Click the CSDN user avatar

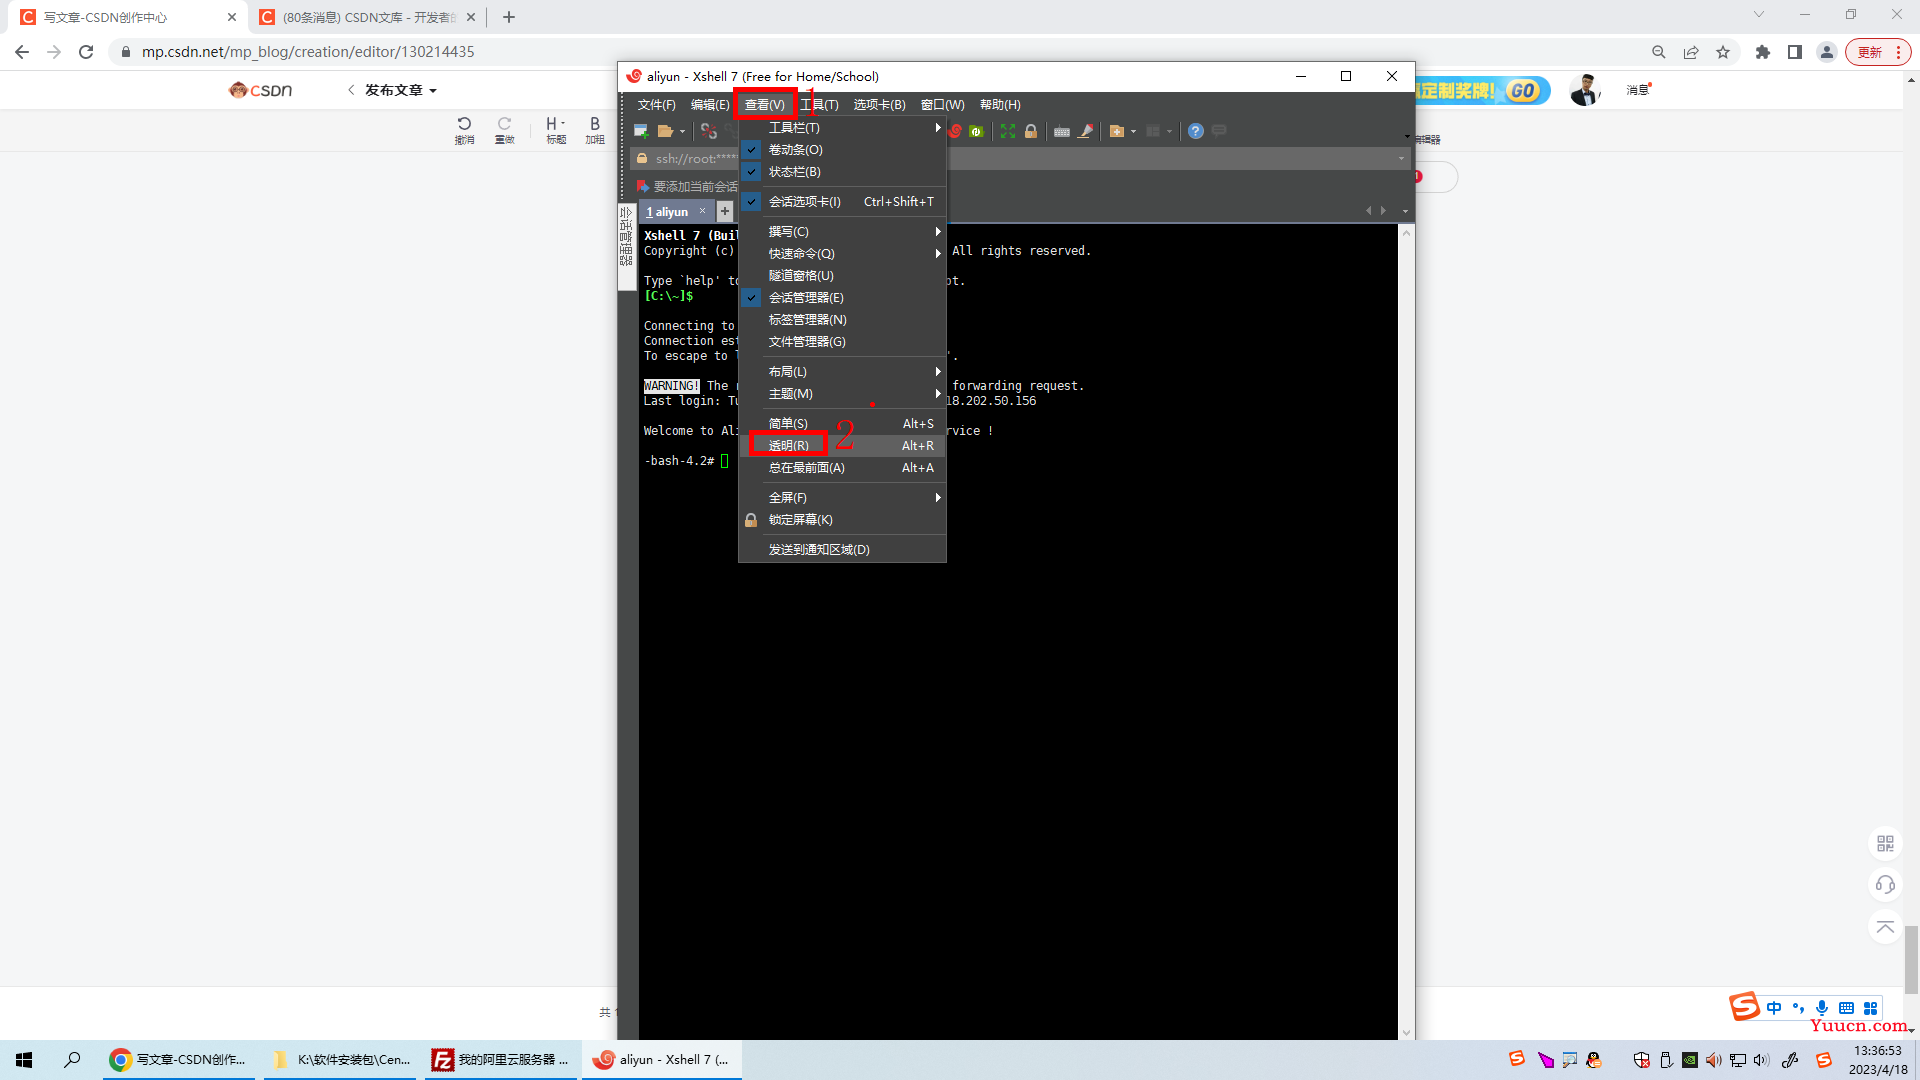[x=1585, y=90]
